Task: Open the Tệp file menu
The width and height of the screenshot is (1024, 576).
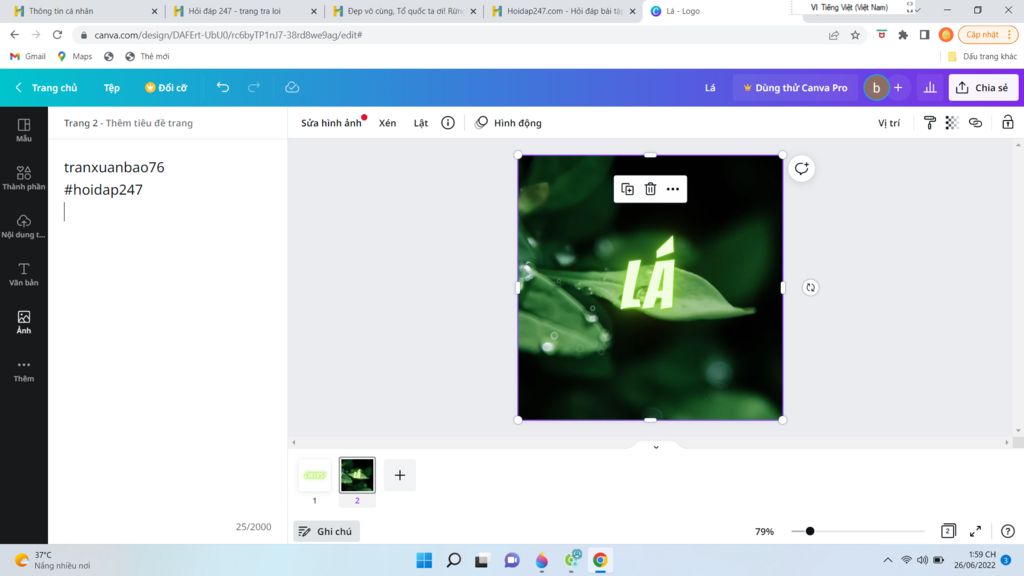Action: pos(112,88)
